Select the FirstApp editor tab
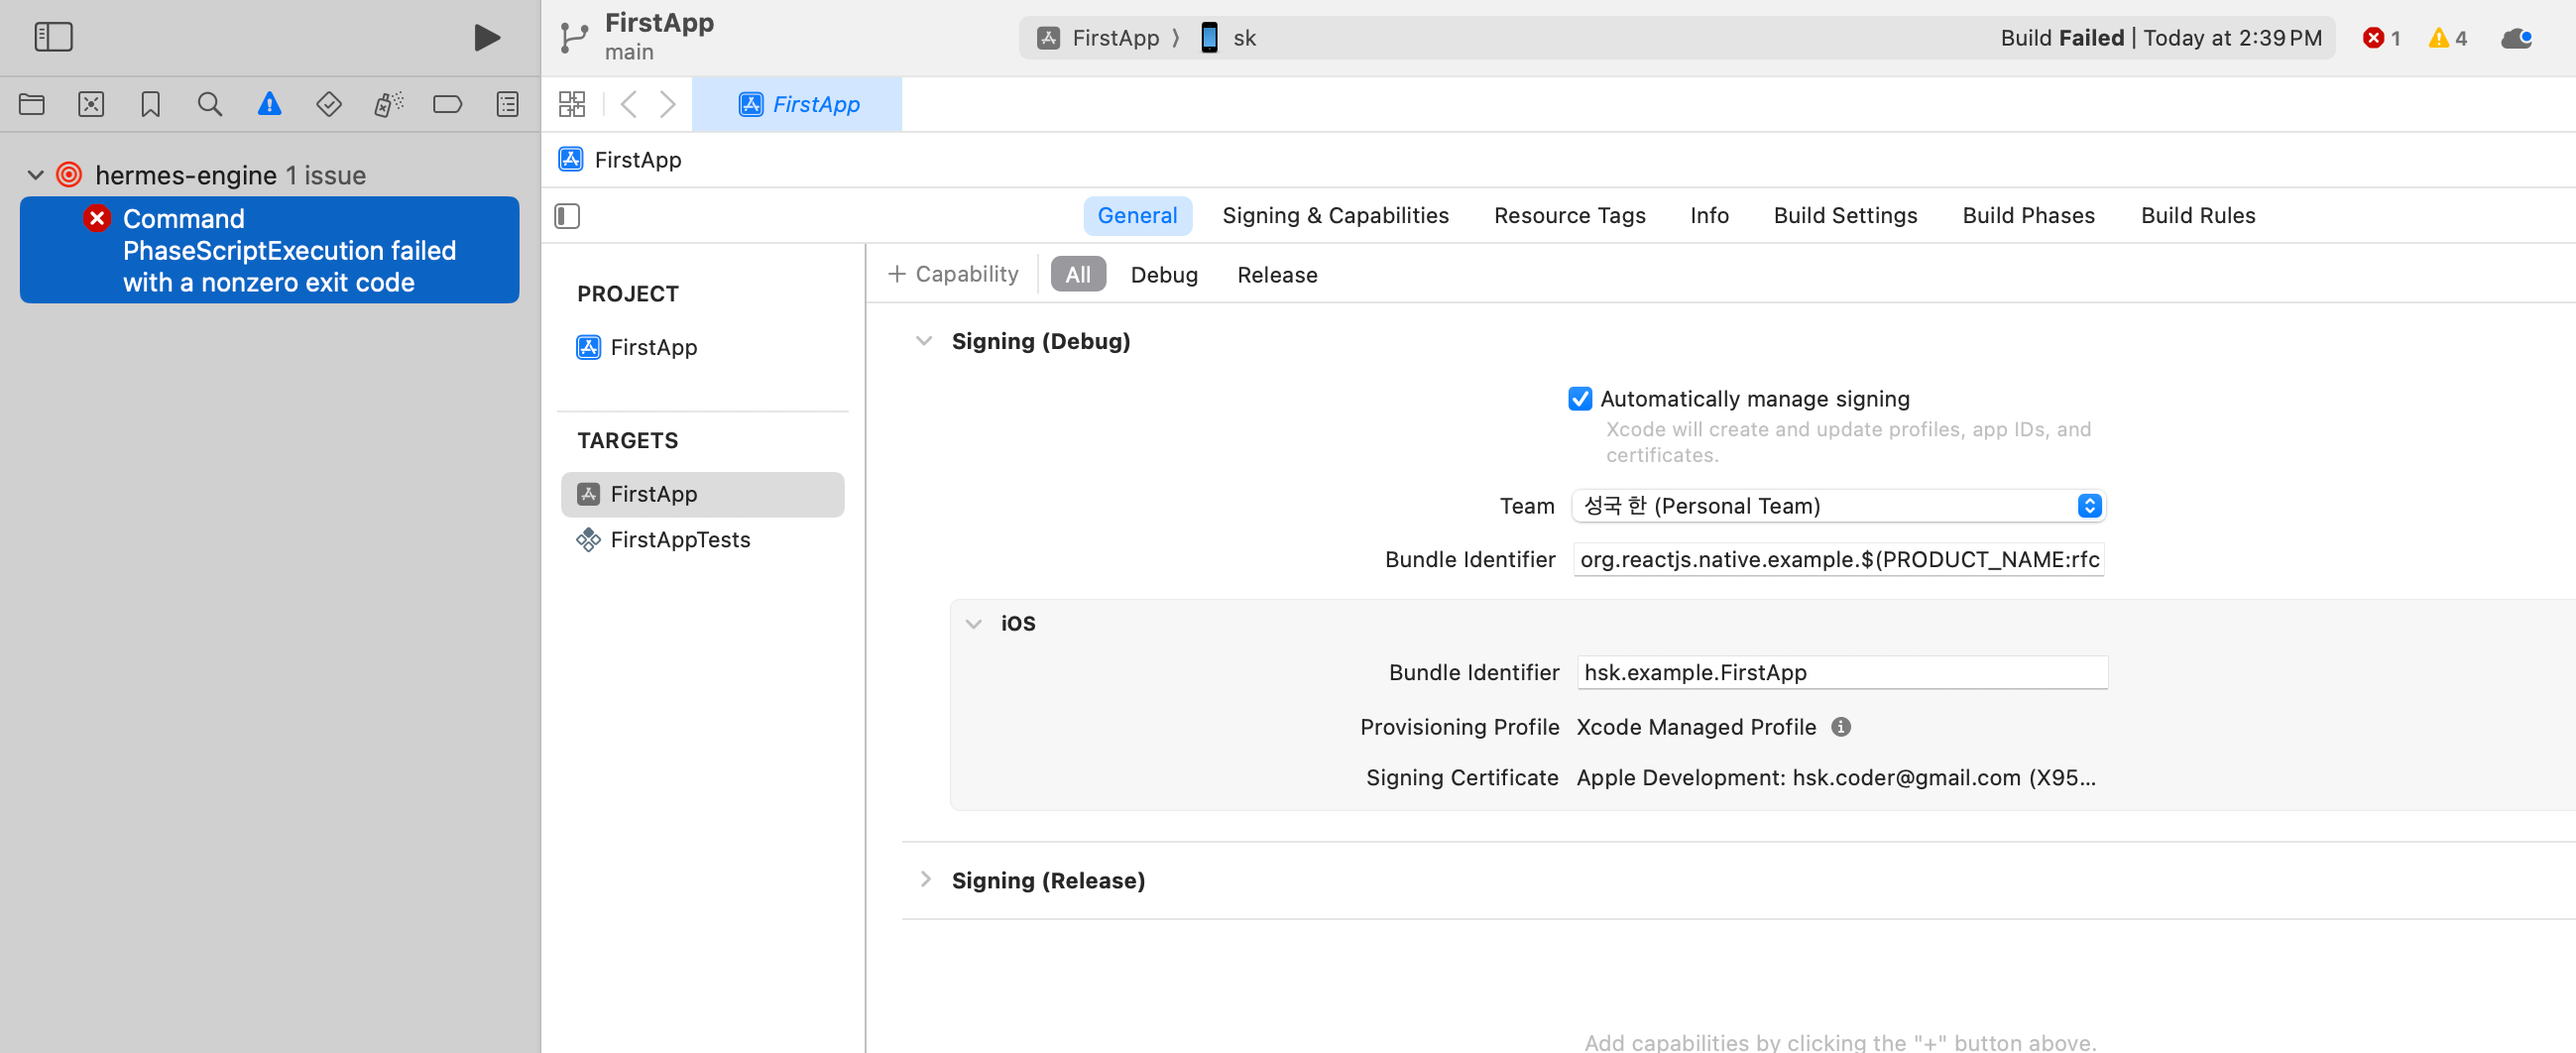This screenshot has width=2576, height=1053. click(797, 104)
